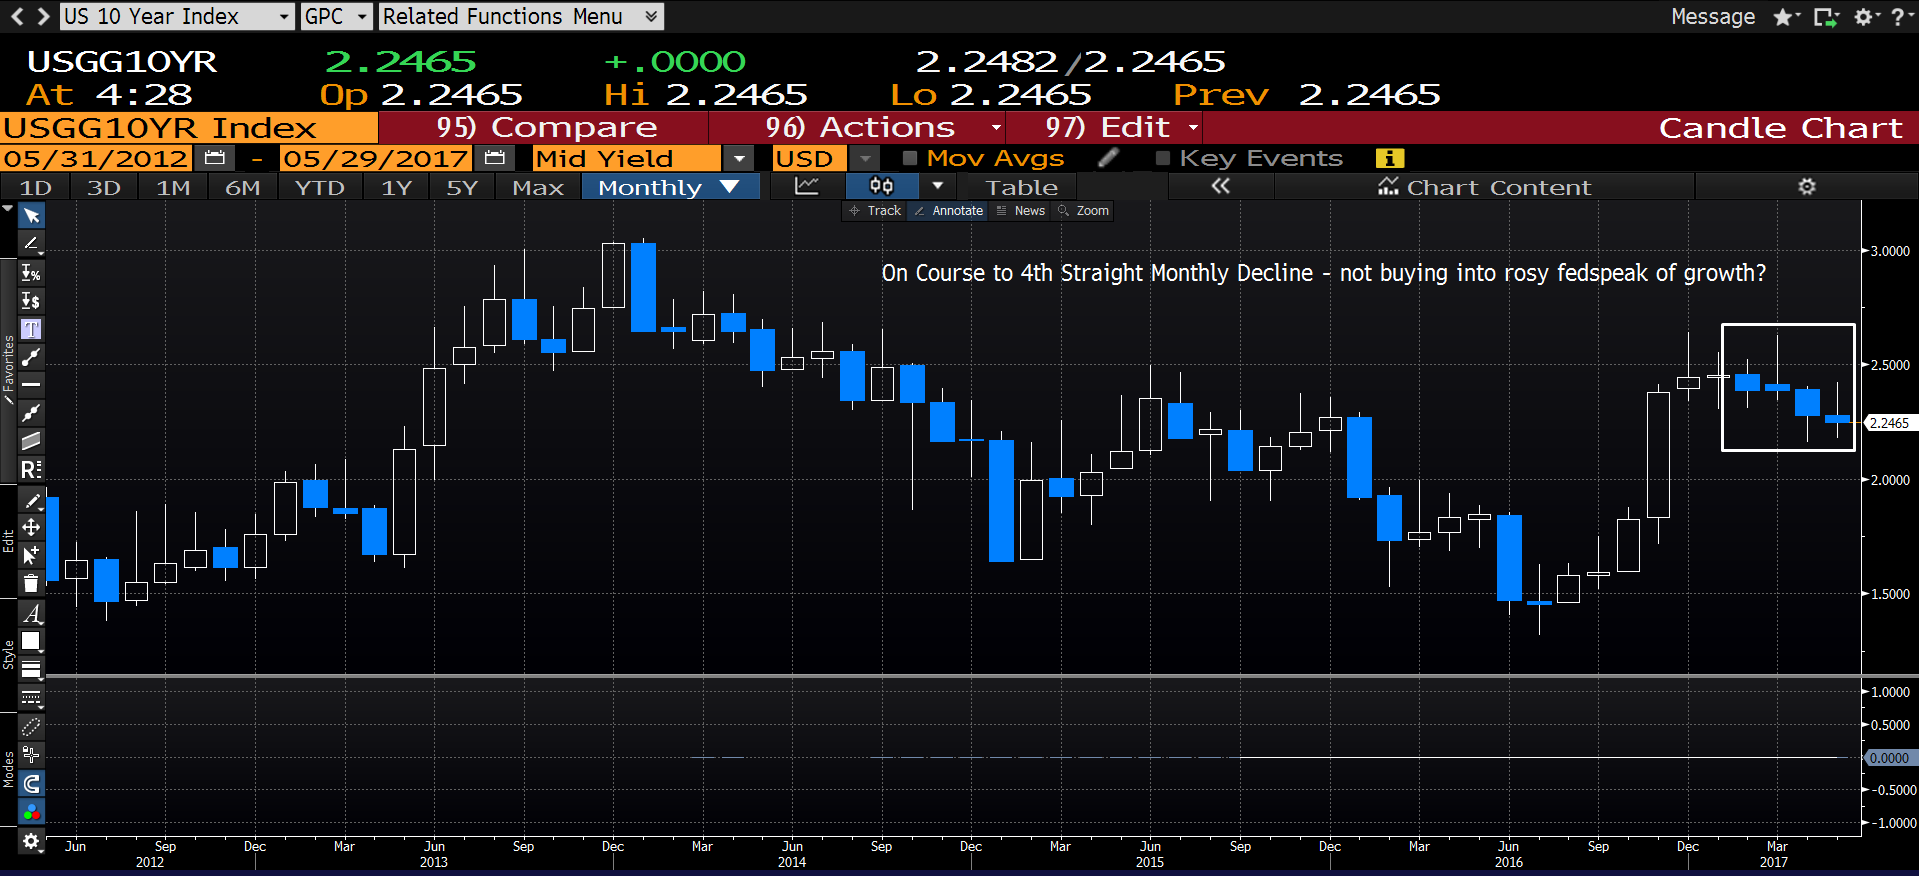Edit the start date 05/31/2012 field
Image resolution: width=1919 pixels, height=876 pixels.
pos(96,158)
